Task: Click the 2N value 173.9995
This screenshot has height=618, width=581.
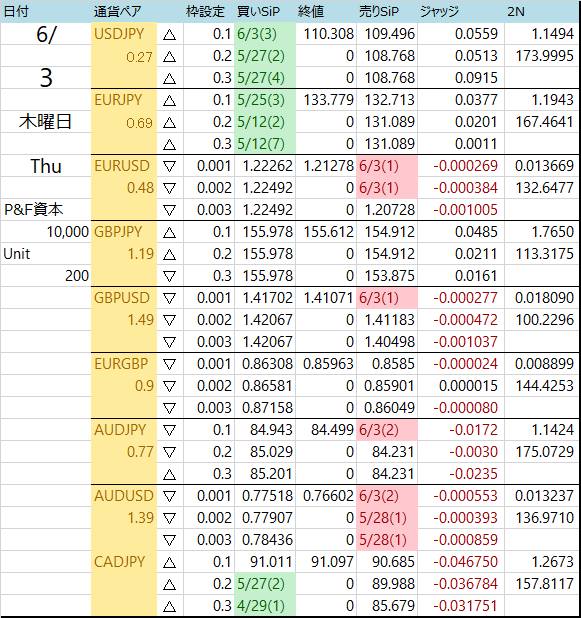Action: point(545,56)
